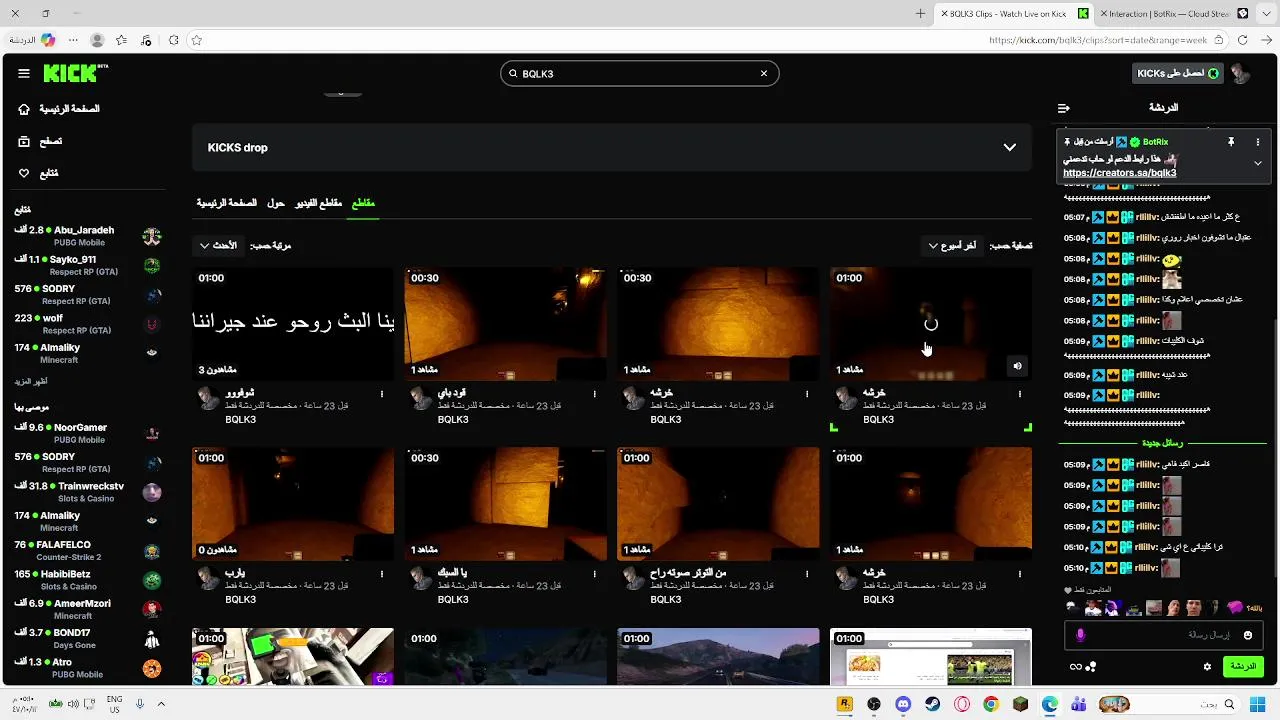Open wolf channel in sidebar
Viewport: 1280px width, 720px height.
coord(88,324)
